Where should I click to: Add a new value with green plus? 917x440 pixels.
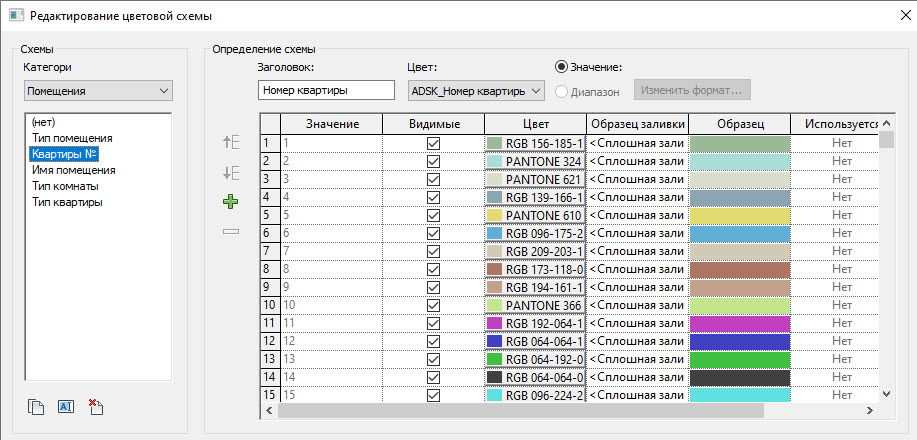point(231,202)
